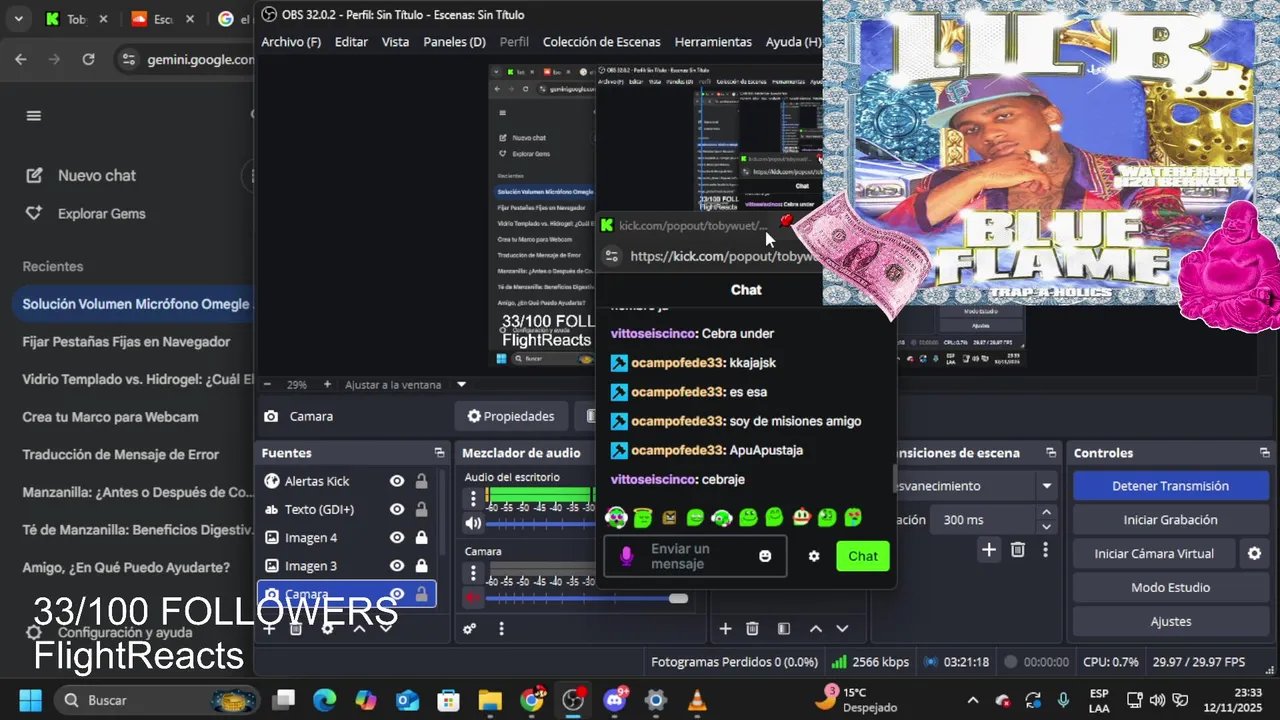
Task: Unmute the Camara audio channel
Action: pos(473,598)
